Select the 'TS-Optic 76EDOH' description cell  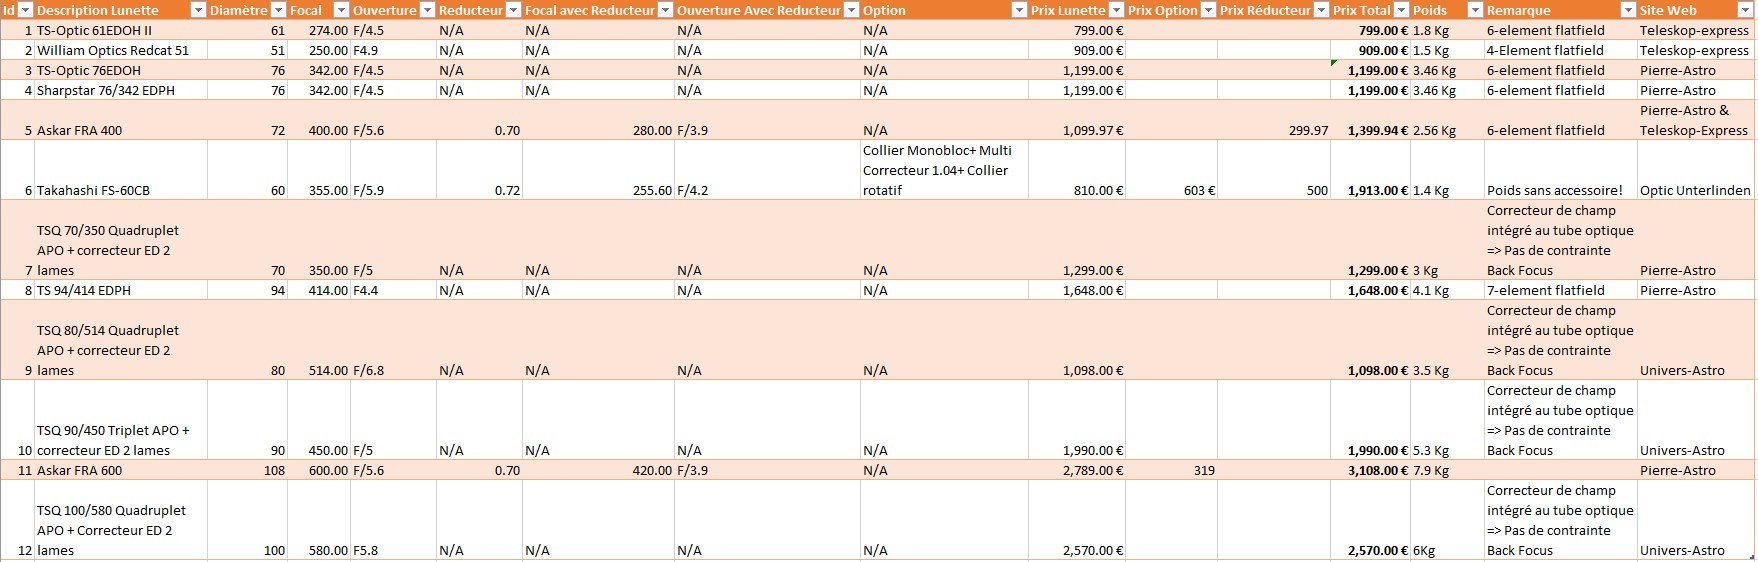pyautogui.click(x=121, y=70)
